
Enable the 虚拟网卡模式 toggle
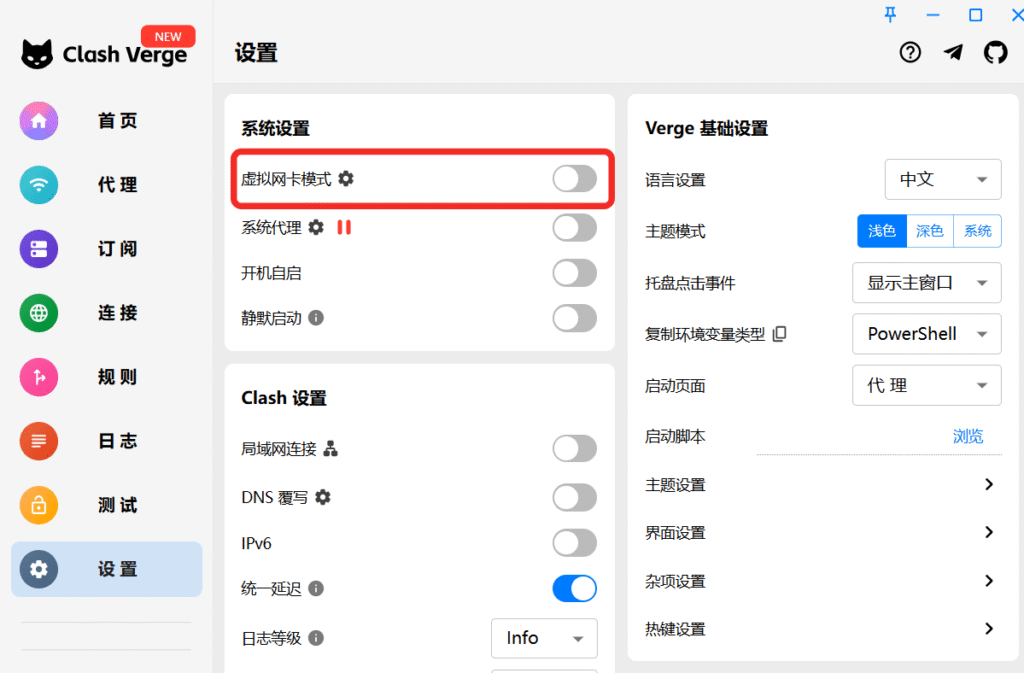click(x=574, y=179)
